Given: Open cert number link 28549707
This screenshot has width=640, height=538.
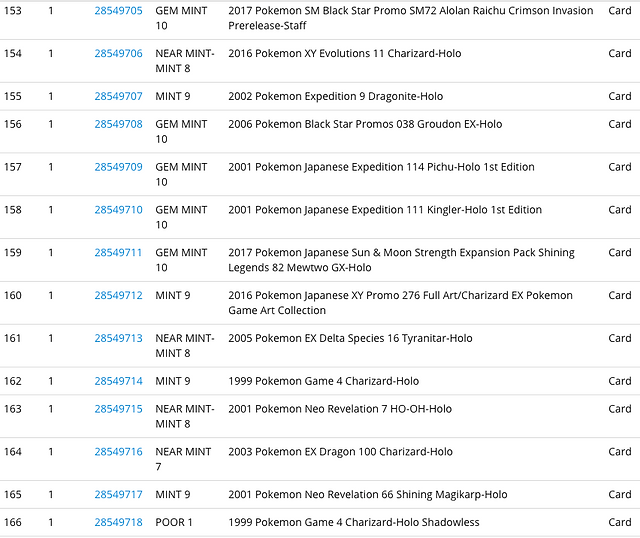Looking at the screenshot, I should point(118,96).
